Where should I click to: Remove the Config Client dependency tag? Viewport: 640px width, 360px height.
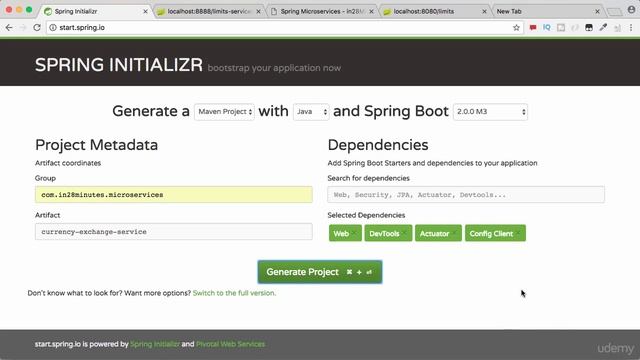tap(518, 233)
